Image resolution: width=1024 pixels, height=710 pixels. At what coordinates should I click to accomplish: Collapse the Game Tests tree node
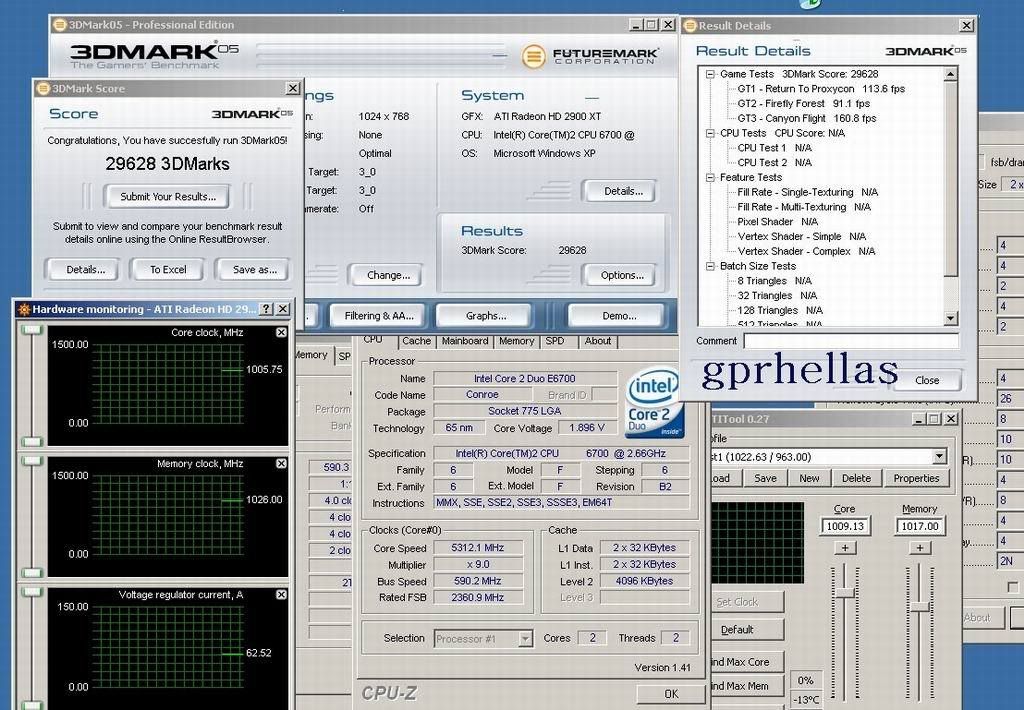pyautogui.click(x=711, y=74)
